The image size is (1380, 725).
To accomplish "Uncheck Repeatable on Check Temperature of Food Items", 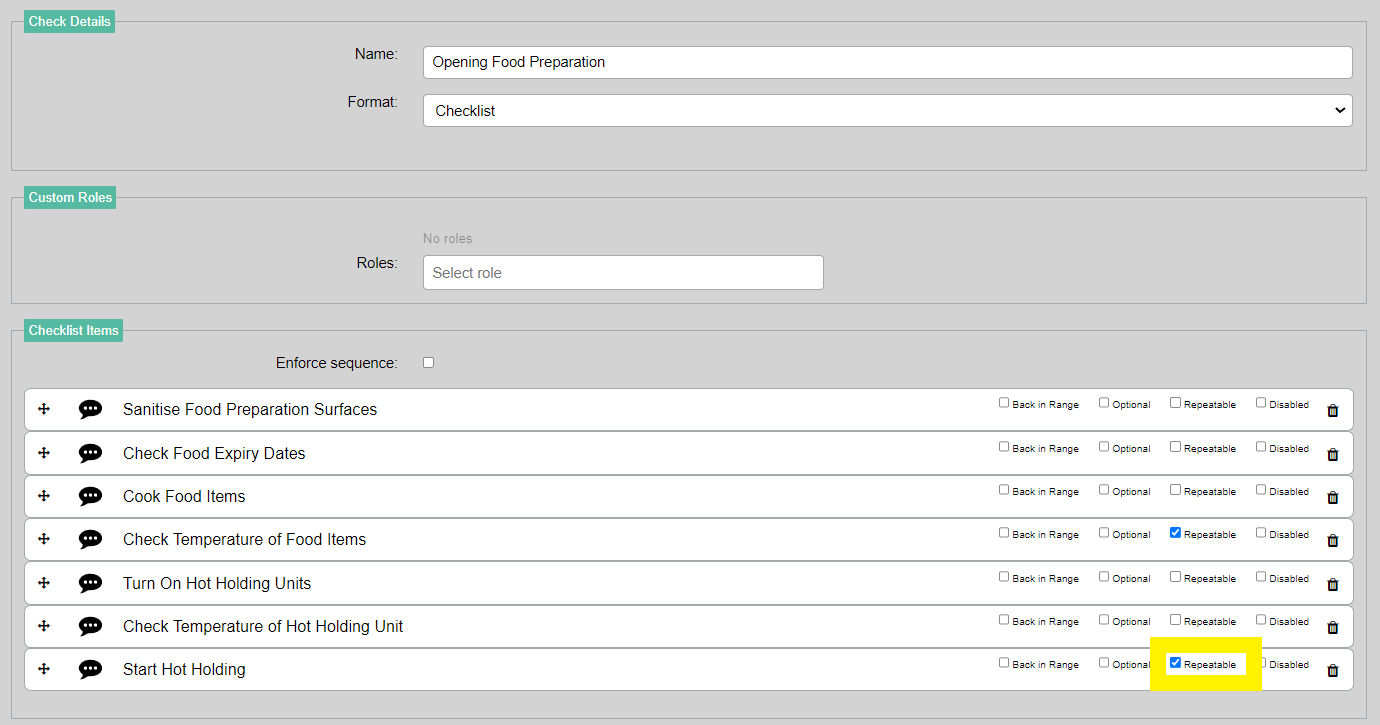I will pos(1176,533).
